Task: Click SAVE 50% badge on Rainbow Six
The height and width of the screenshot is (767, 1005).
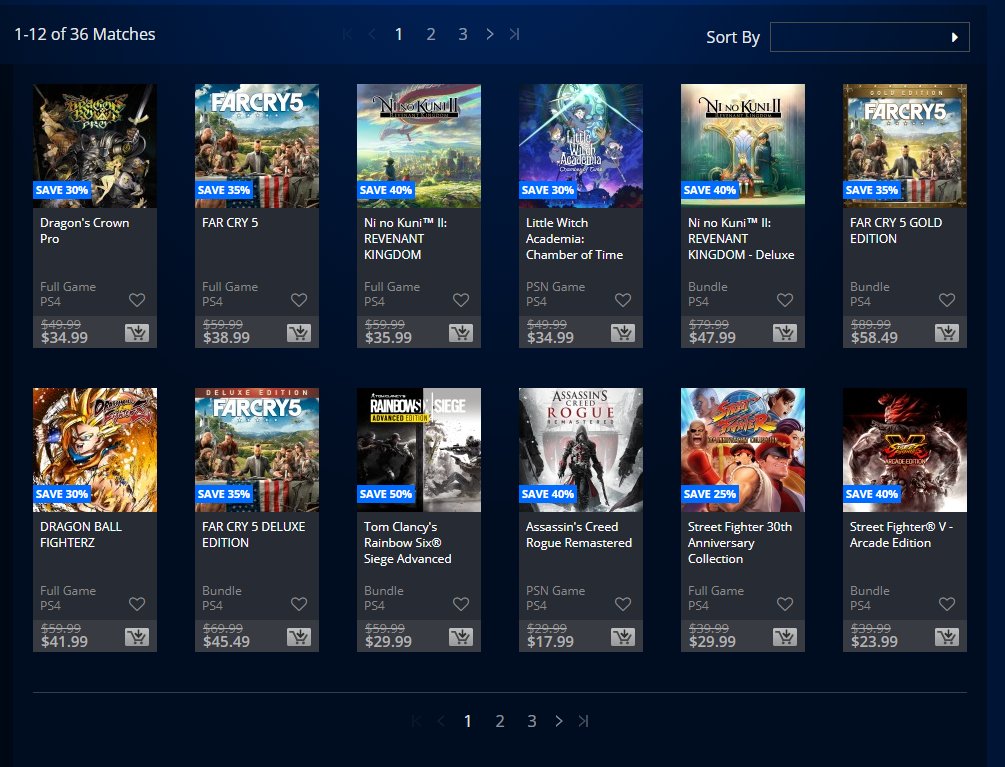Action: [x=386, y=494]
